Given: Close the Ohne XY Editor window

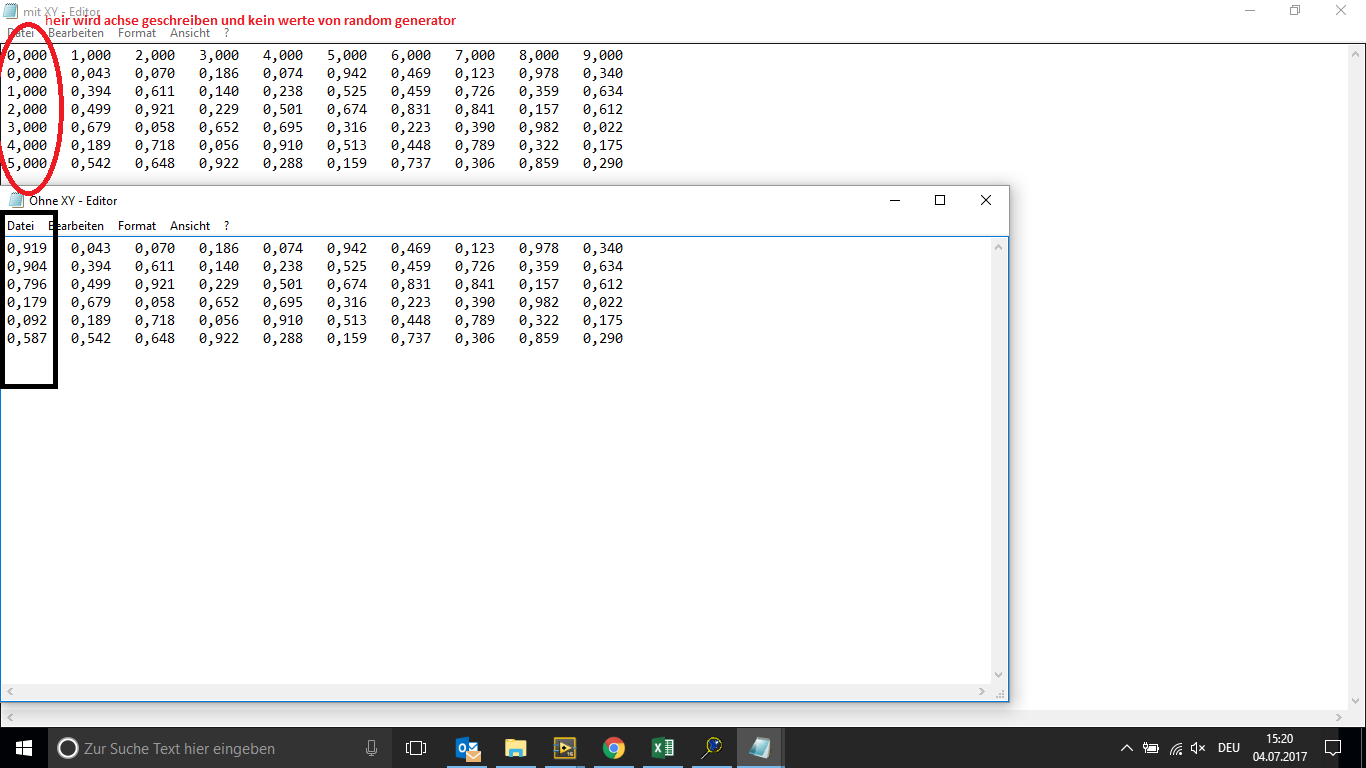Looking at the screenshot, I should [986, 200].
